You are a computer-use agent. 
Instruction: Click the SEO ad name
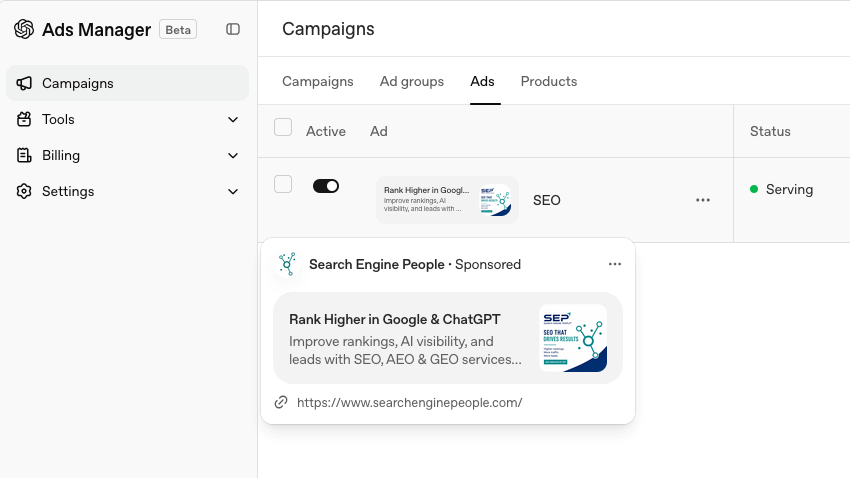(546, 200)
